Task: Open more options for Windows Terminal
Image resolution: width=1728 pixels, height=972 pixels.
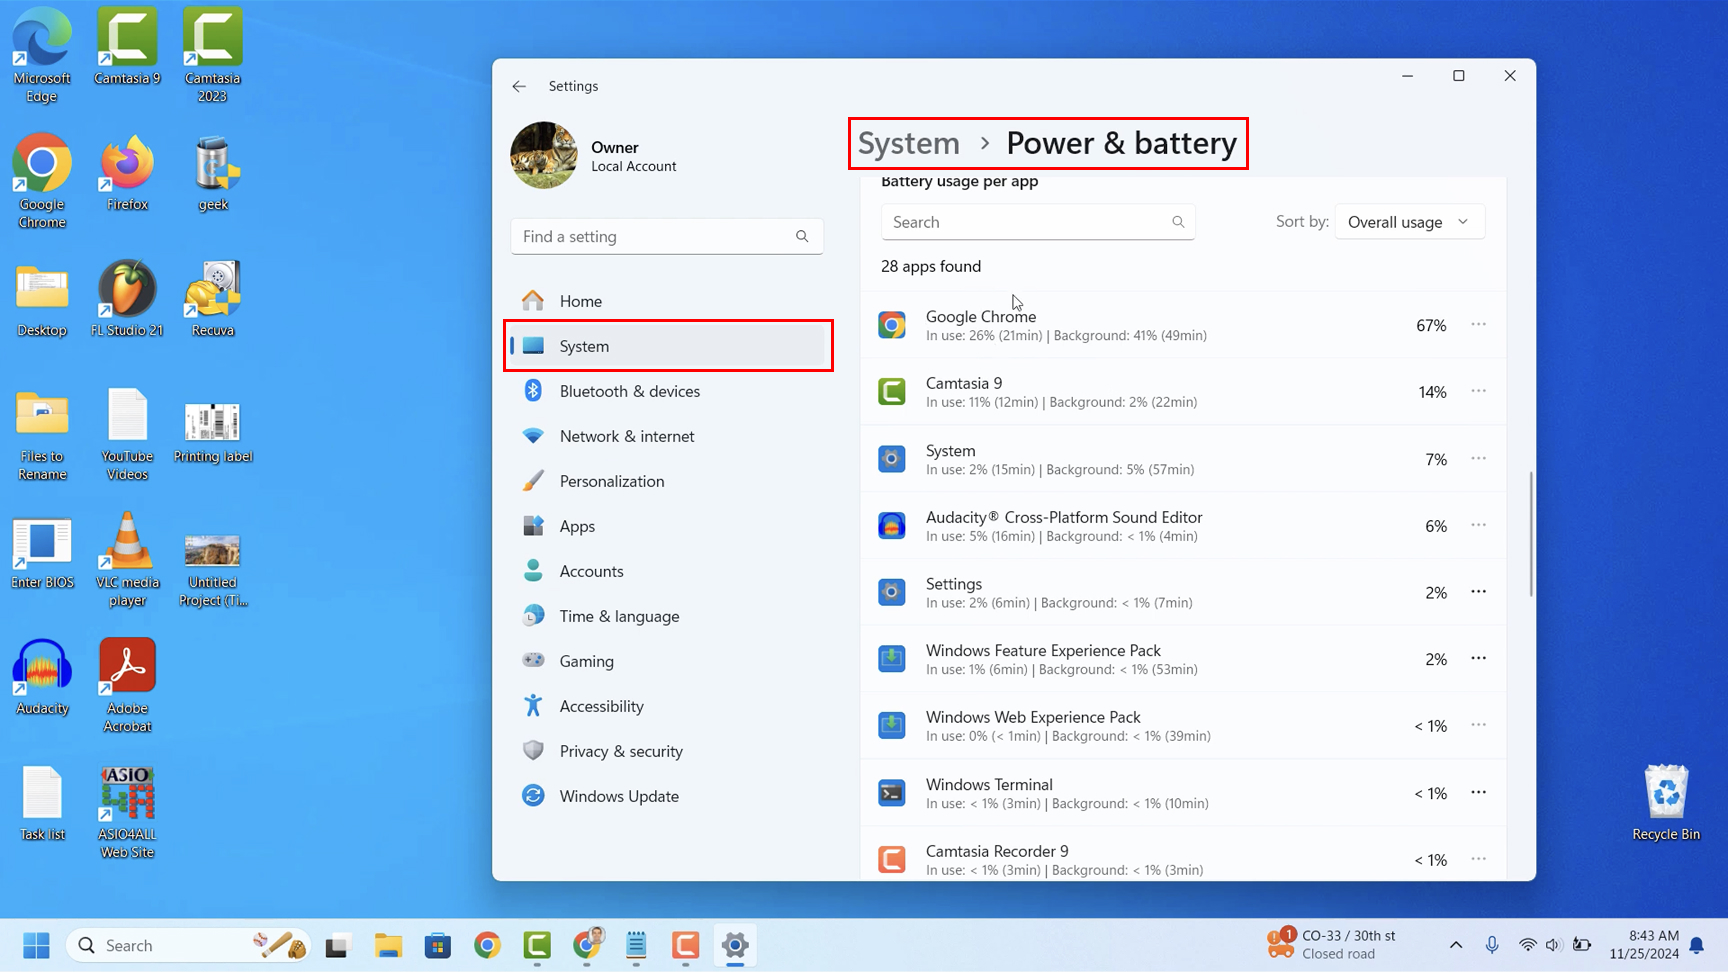Action: click(x=1478, y=793)
